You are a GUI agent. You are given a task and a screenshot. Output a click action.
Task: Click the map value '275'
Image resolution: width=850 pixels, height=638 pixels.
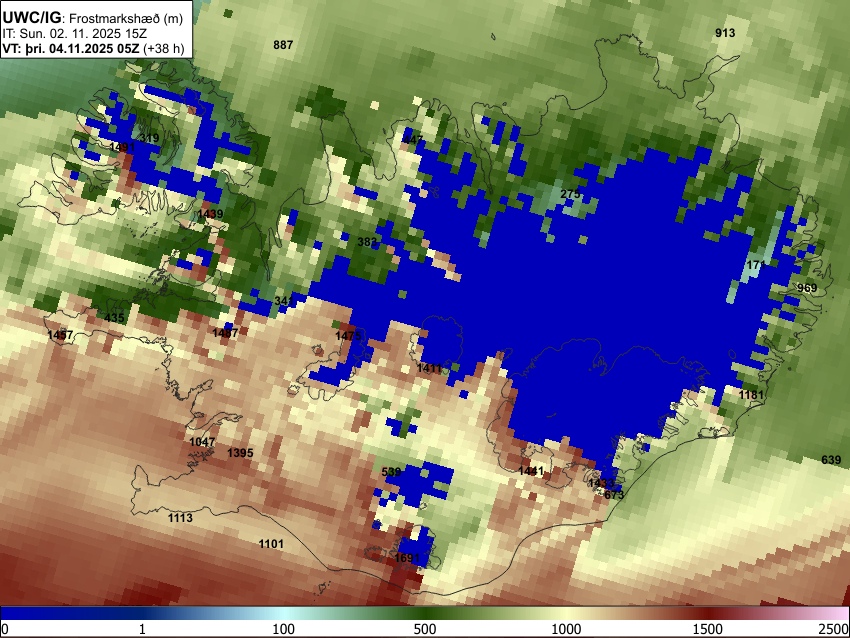(x=570, y=194)
